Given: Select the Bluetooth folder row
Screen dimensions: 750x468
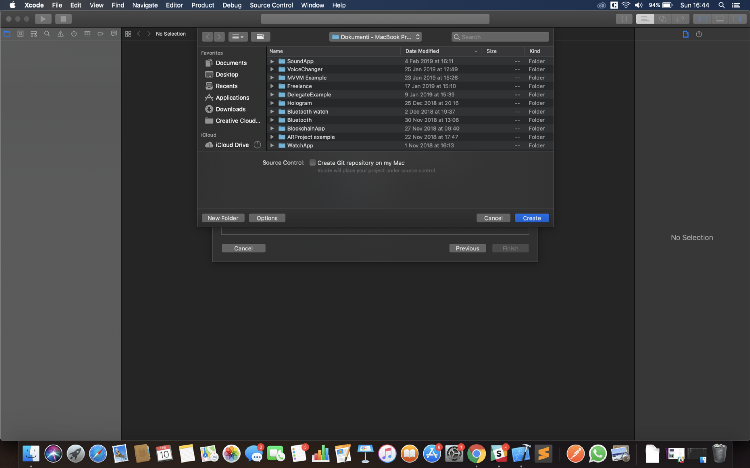Looking at the screenshot, I should click(410, 120).
